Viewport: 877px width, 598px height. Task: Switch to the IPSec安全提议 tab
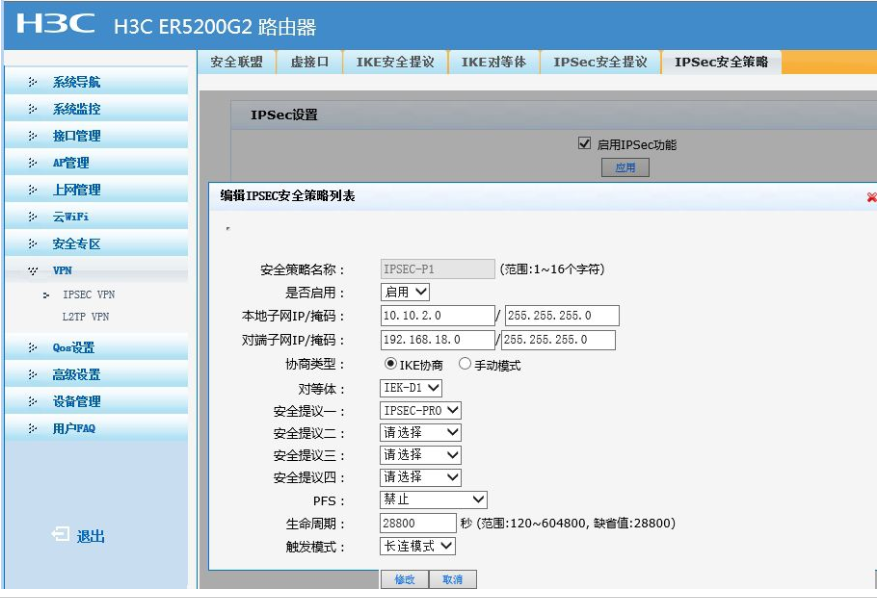point(600,62)
